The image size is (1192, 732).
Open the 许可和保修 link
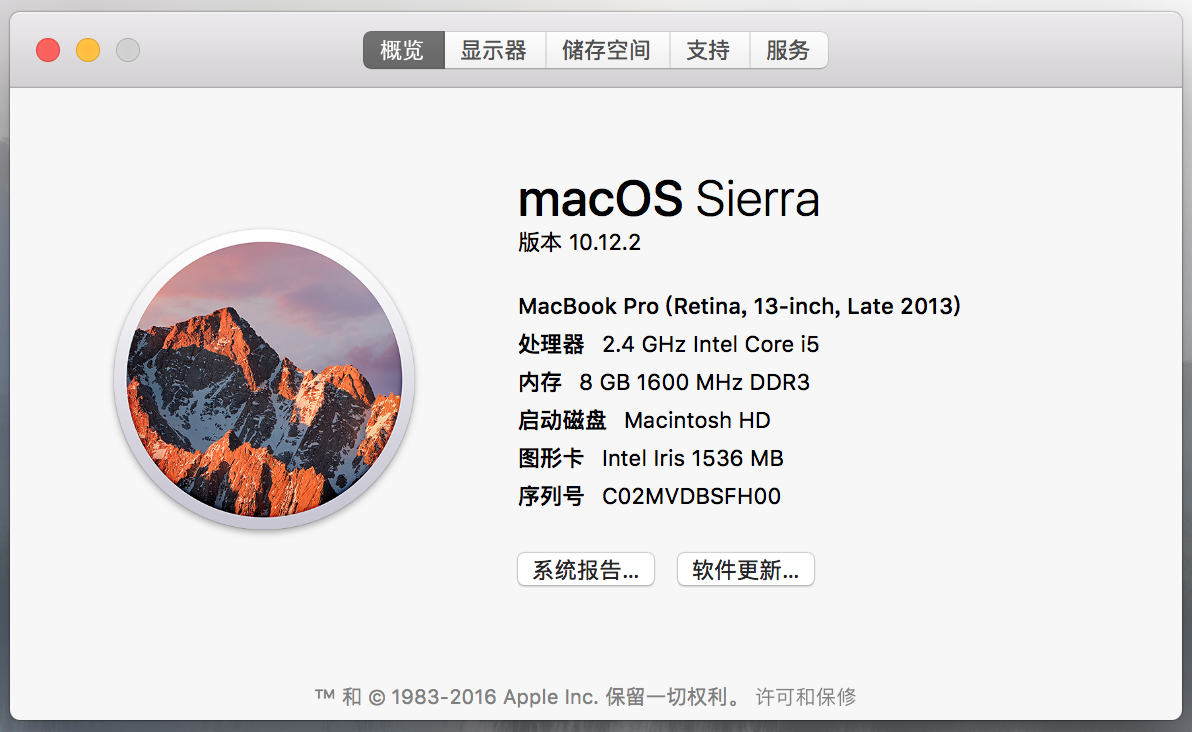click(806, 697)
